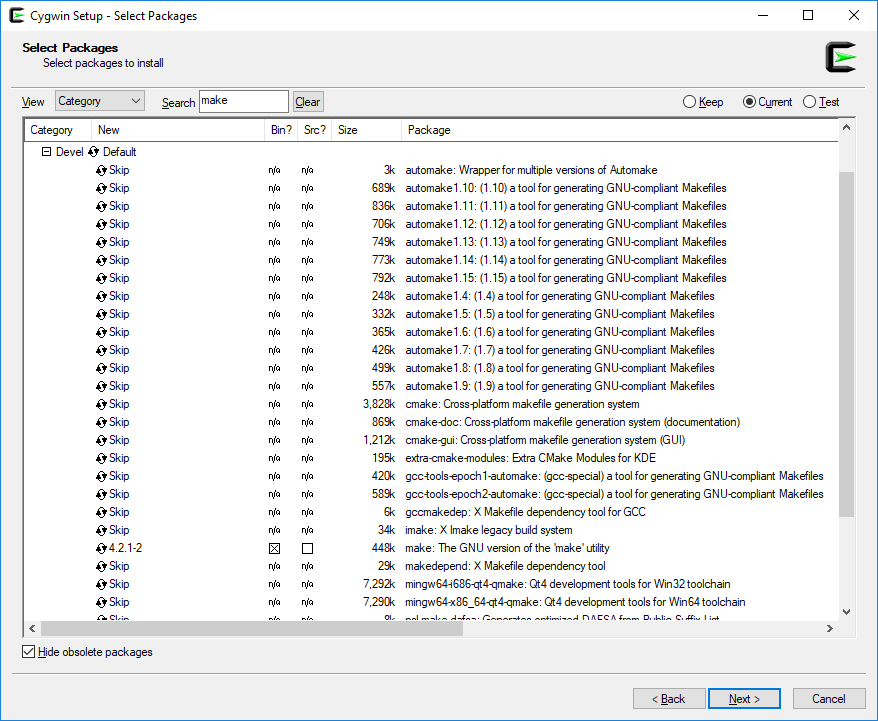Screen dimensions: 878x721
Task: Click the cycle icon on the automake wrapper row
Action: pyautogui.click(x=101, y=170)
